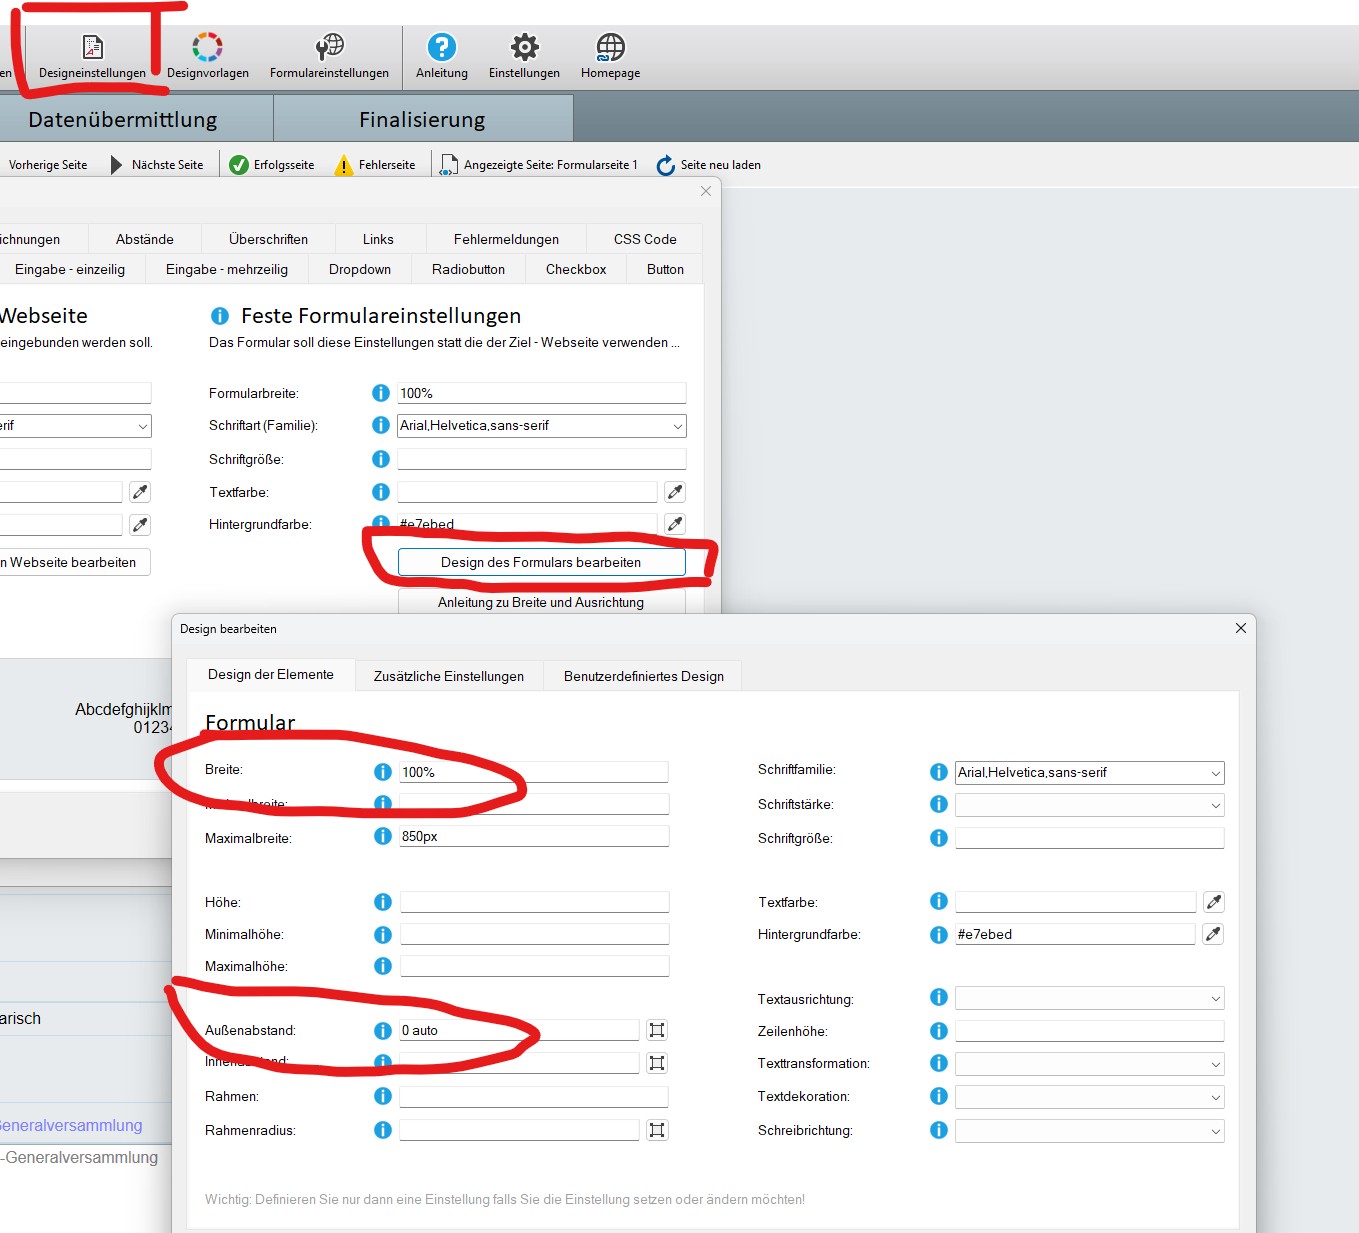Switch to Zusätzliche Einstellungen tab
1359x1233 pixels.
tap(448, 676)
